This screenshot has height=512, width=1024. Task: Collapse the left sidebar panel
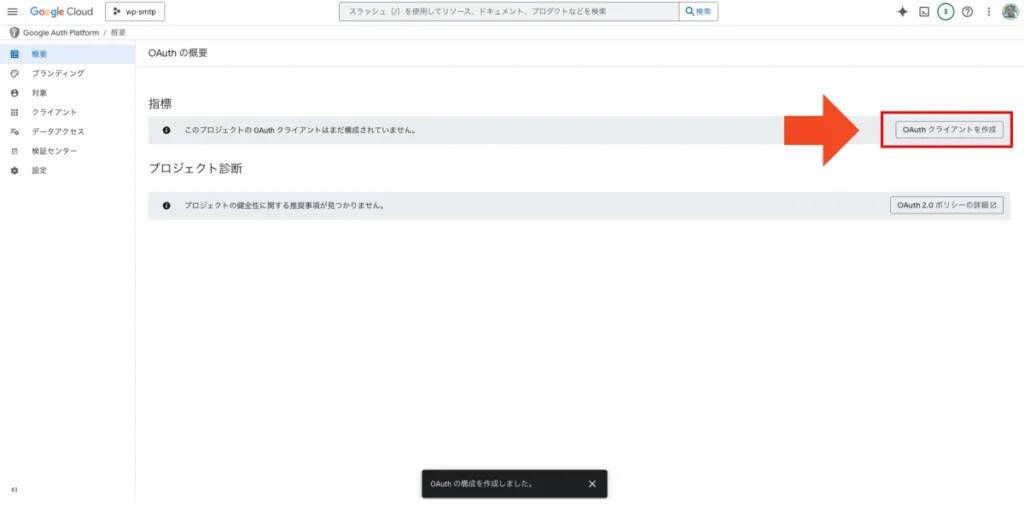[13, 490]
